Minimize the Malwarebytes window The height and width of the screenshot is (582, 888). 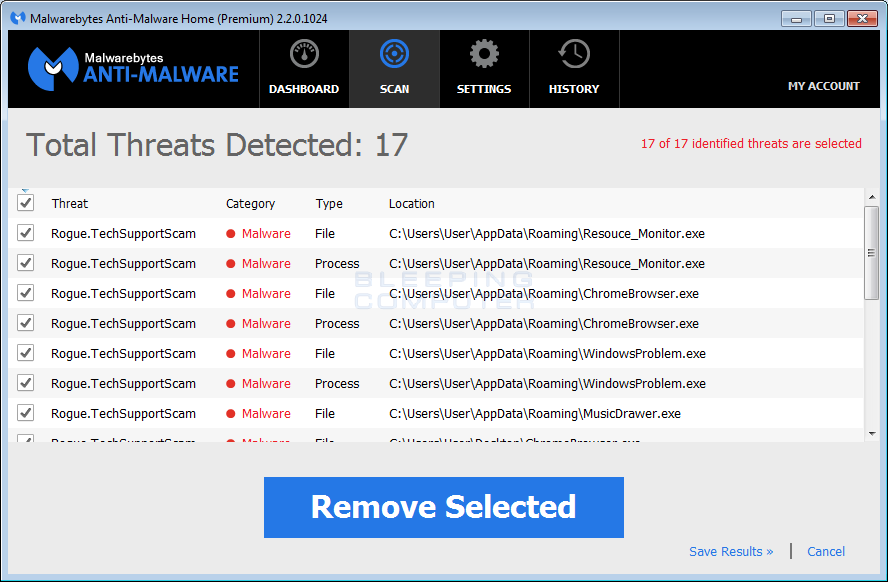(796, 19)
